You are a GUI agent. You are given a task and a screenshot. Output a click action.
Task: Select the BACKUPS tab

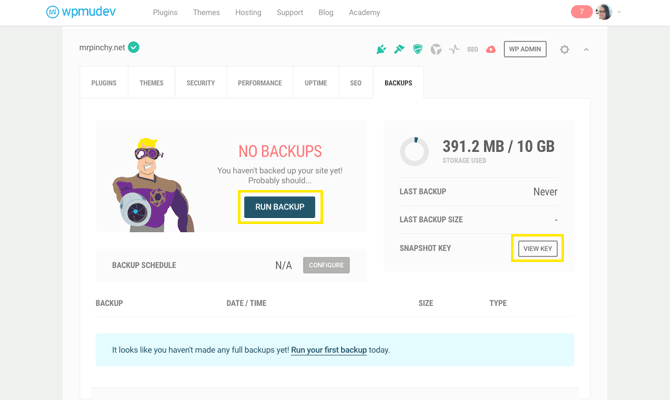point(398,83)
